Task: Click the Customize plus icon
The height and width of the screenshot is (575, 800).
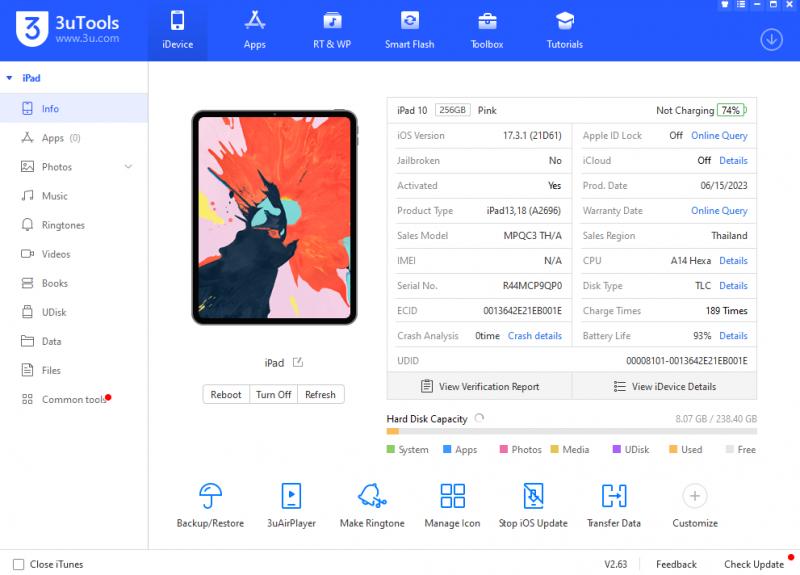Action: pyautogui.click(x=694, y=495)
